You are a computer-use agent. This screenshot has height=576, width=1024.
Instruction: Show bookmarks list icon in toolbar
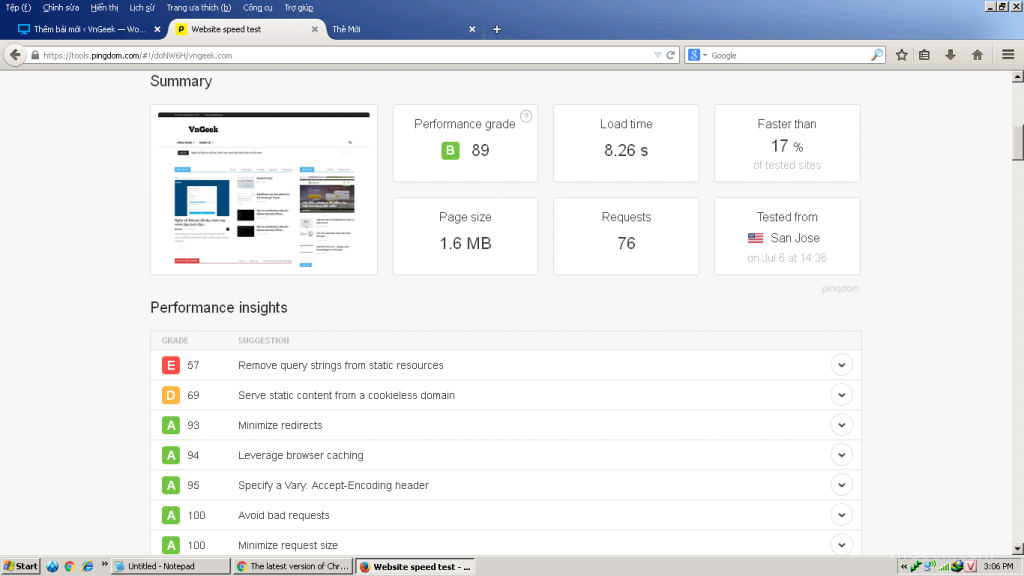[x=924, y=56]
